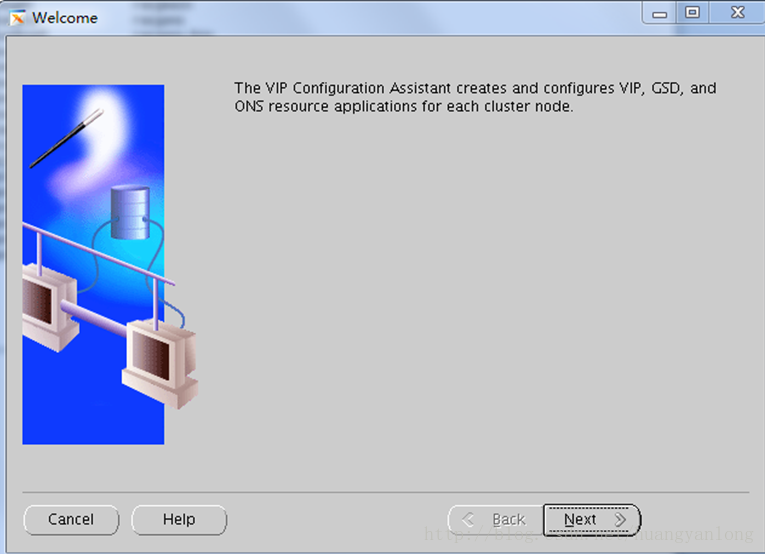Minimize the Welcome window
The width and height of the screenshot is (765, 554).
[660, 13]
